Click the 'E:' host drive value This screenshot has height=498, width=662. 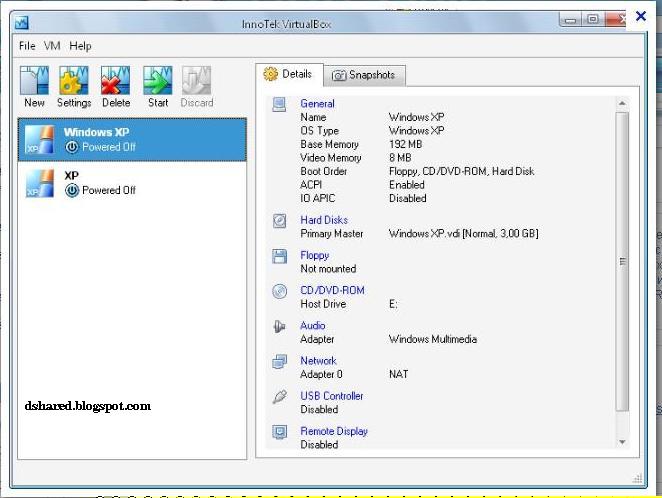click(393, 304)
